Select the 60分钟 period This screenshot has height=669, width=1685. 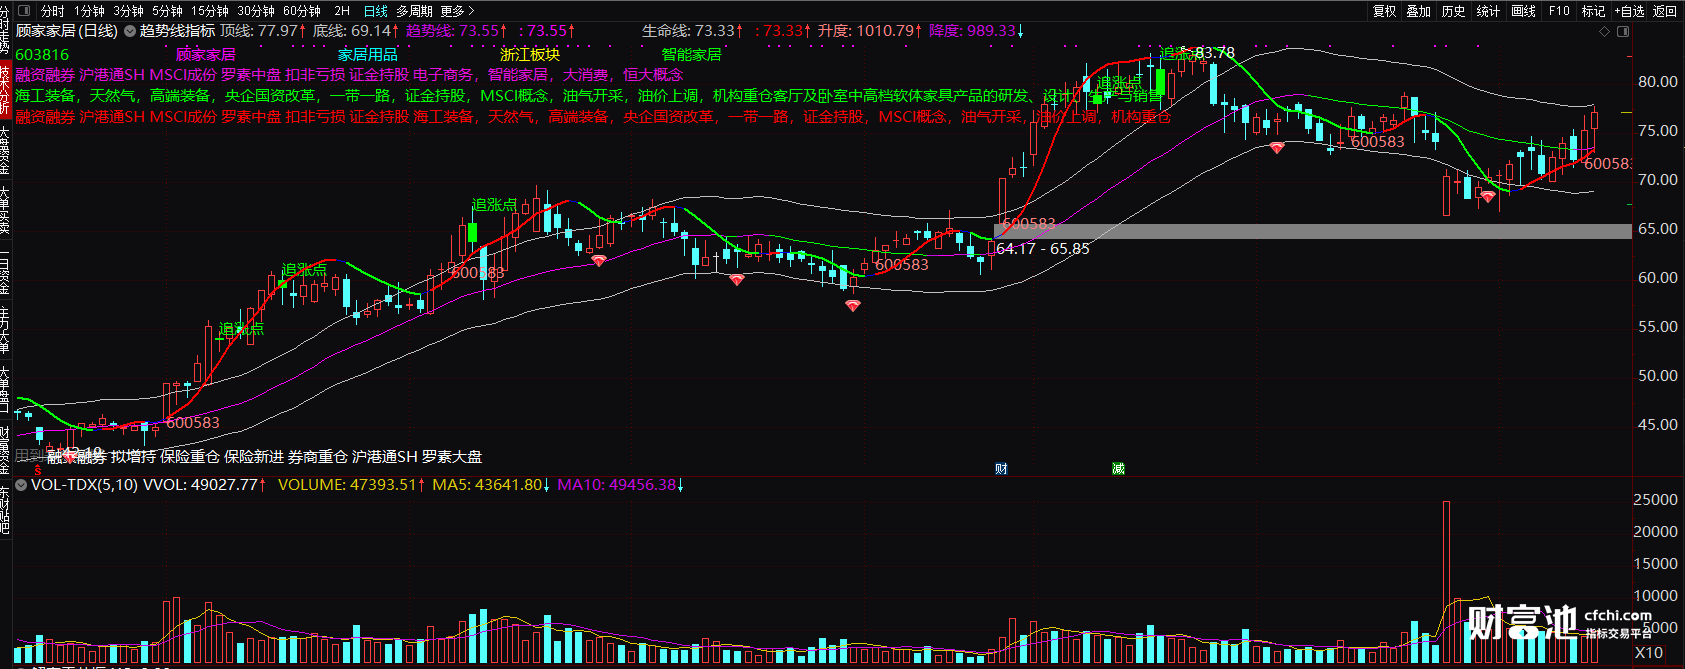coord(302,11)
